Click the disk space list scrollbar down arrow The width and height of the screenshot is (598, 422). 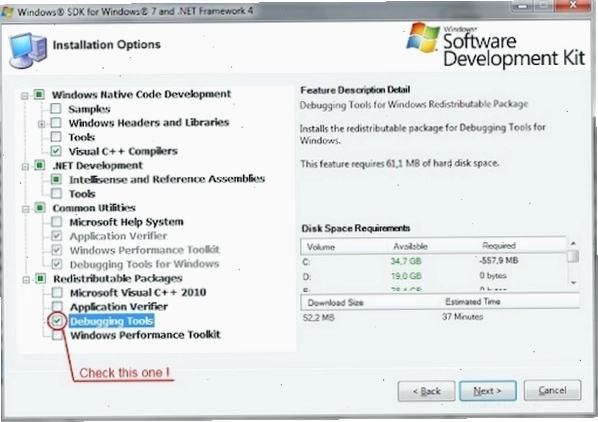[x=573, y=283]
